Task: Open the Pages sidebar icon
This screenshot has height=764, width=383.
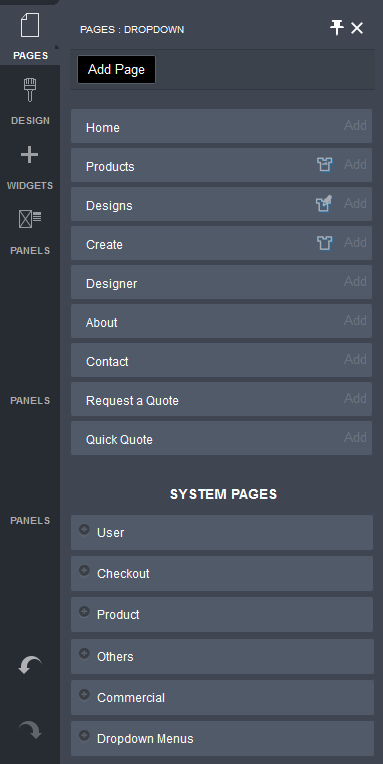Action: pyautogui.click(x=30, y=25)
